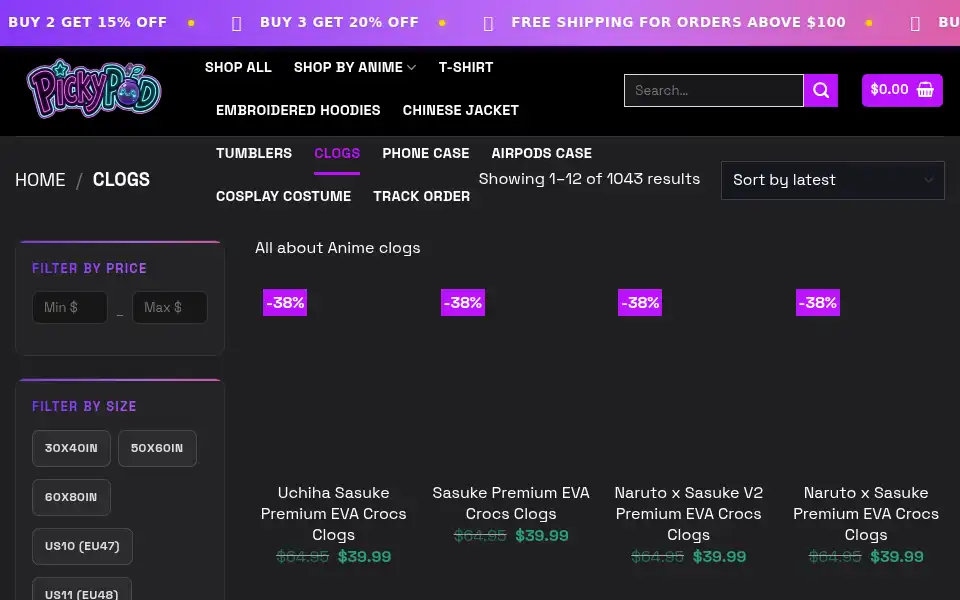Viewport: 960px width, 600px height.
Task: Click the $39.99 price under Sasuke Premium EVA
Action: pos(542,536)
